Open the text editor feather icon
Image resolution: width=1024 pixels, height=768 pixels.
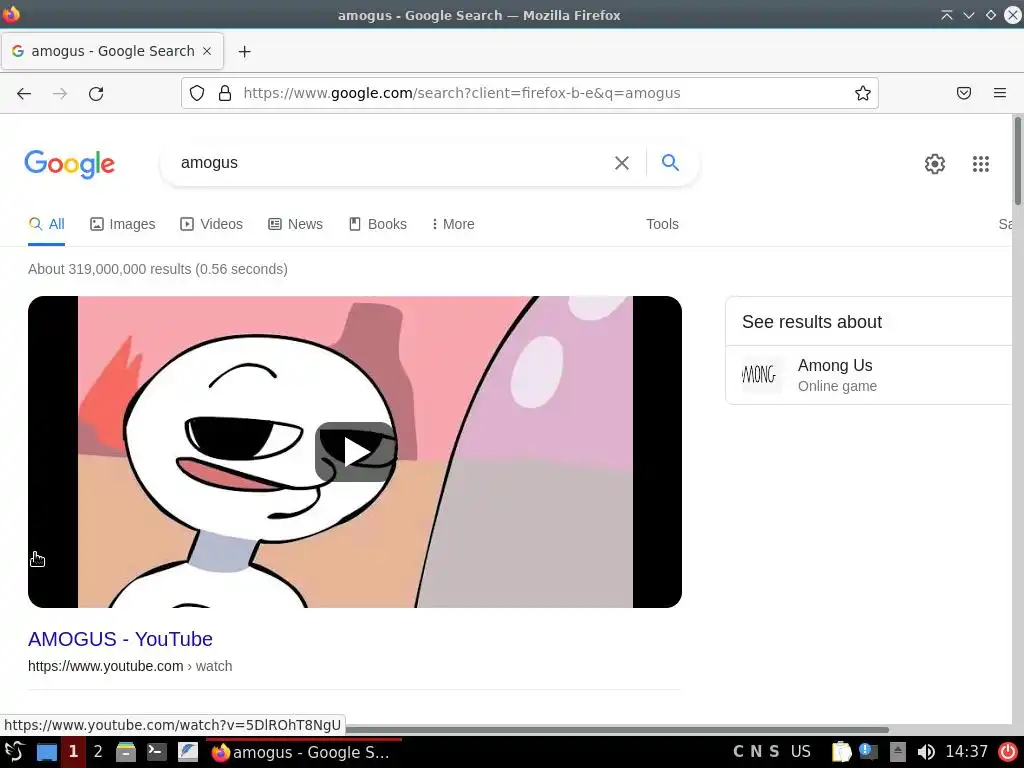point(188,752)
